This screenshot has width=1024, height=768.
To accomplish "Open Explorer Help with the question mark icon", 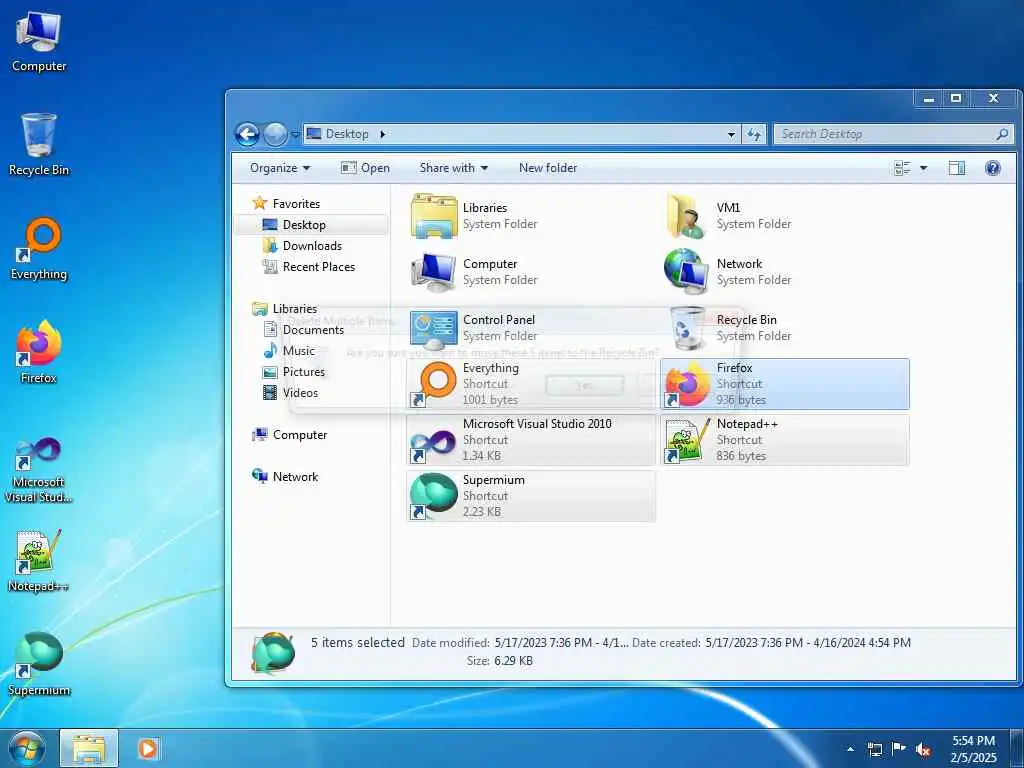I will [x=993, y=168].
